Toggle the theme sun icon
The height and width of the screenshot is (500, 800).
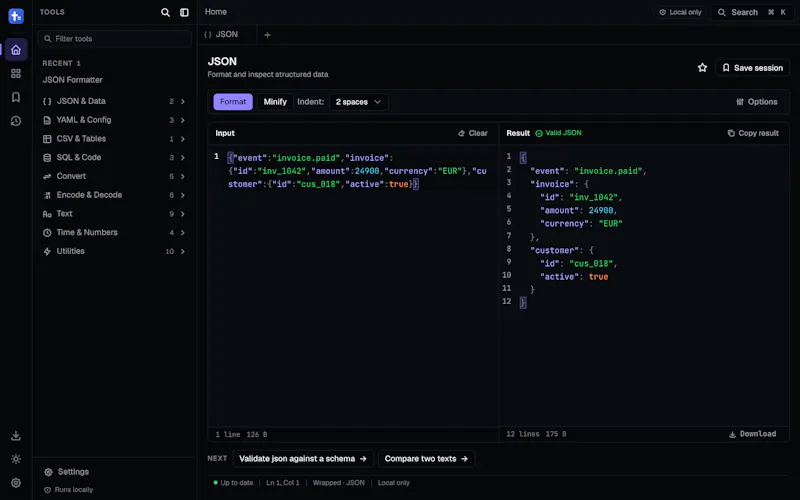coord(16,459)
